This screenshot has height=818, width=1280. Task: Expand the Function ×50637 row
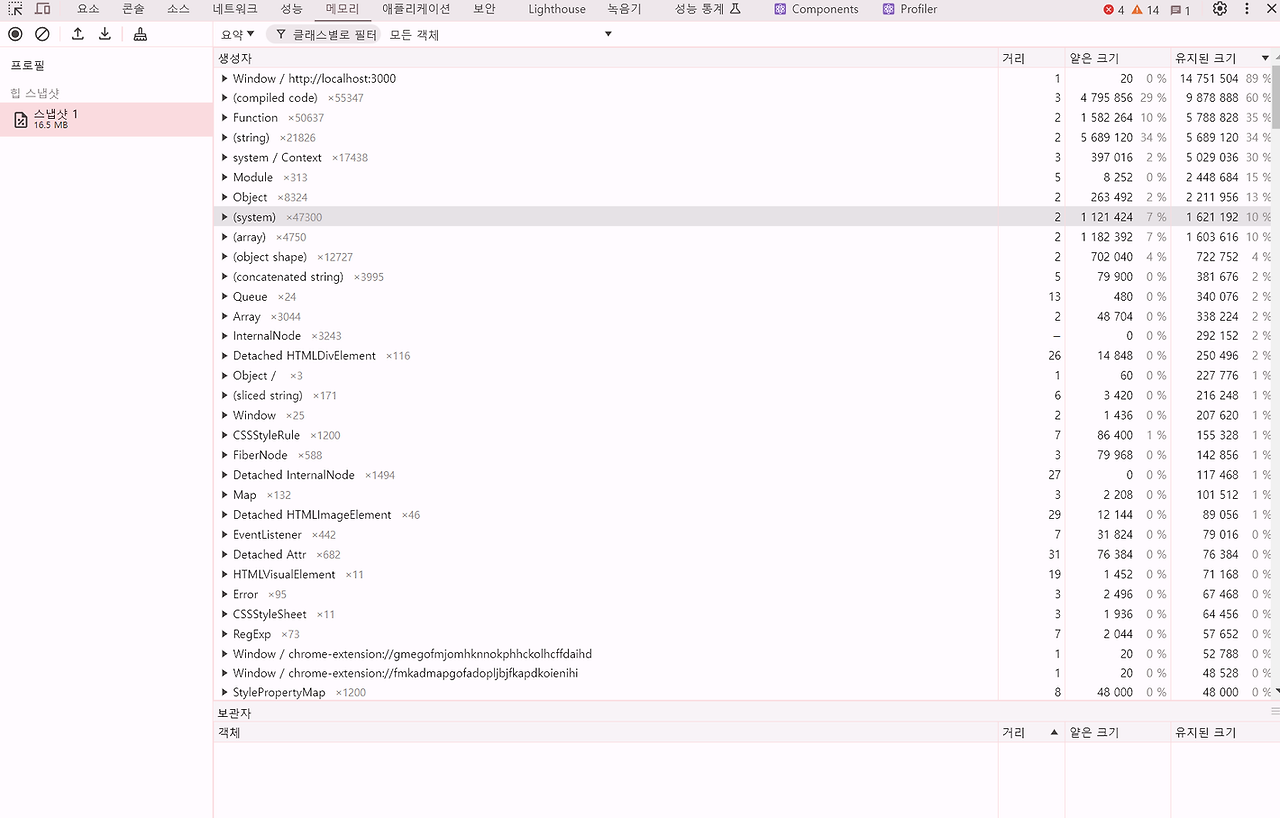coord(224,118)
